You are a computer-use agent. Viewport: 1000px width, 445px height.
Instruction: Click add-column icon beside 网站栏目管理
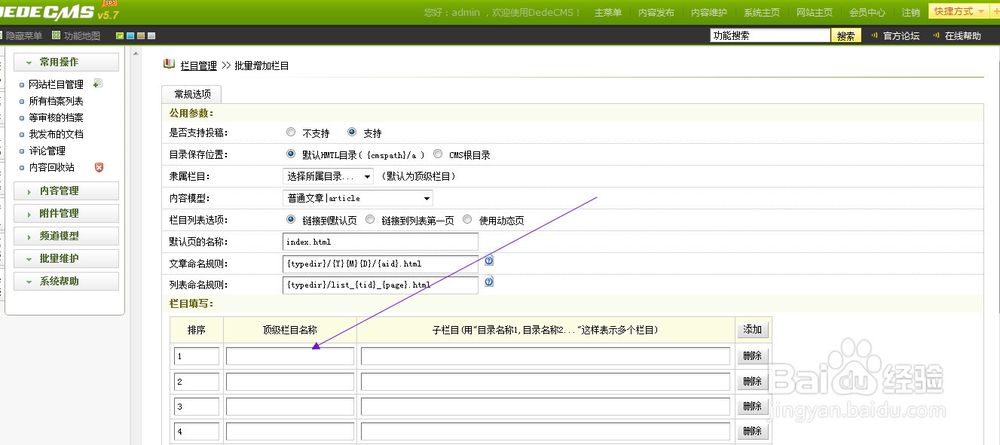pyautogui.click(x=98, y=84)
